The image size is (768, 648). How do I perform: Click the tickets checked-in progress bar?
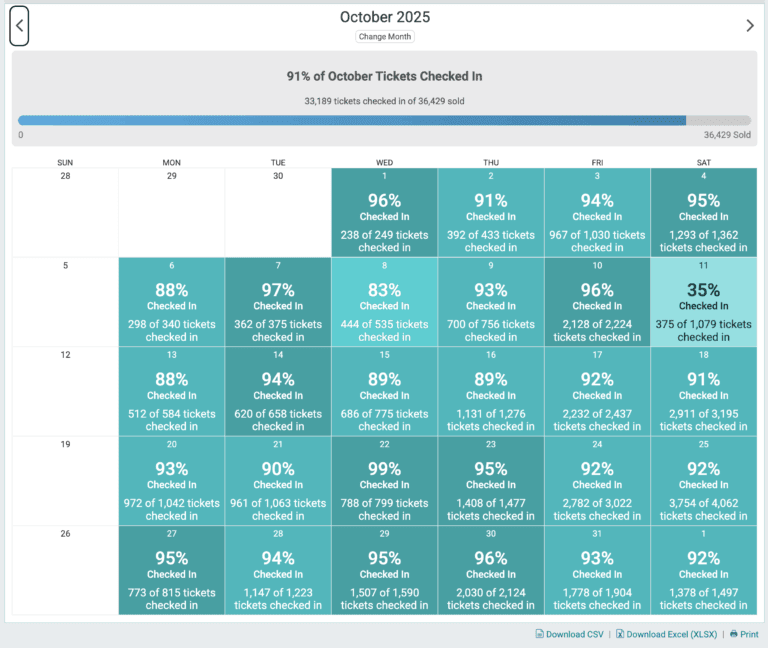tap(384, 120)
